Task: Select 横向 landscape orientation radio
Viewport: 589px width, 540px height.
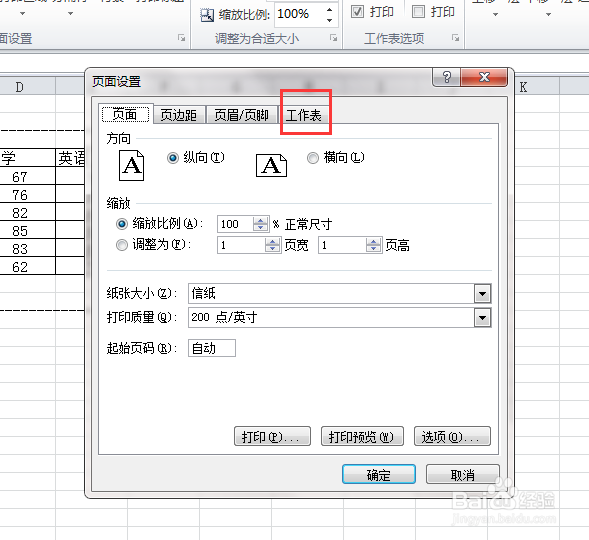Action: coord(313,158)
